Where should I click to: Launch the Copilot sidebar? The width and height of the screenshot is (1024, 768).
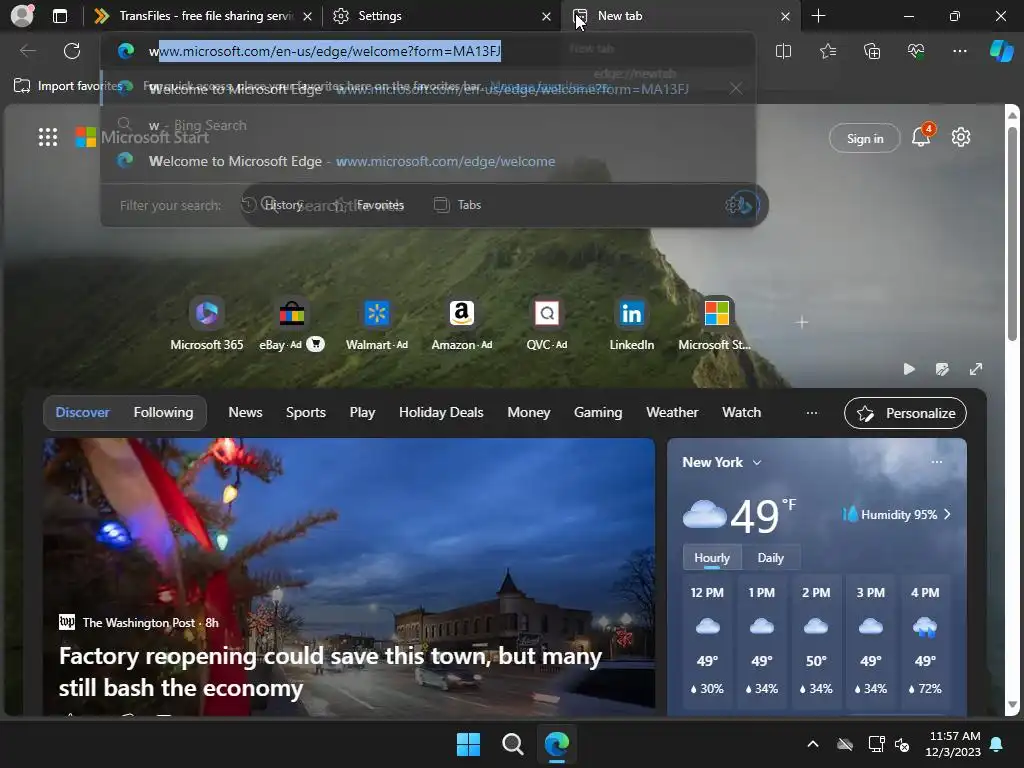pyautogui.click(x=1001, y=51)
